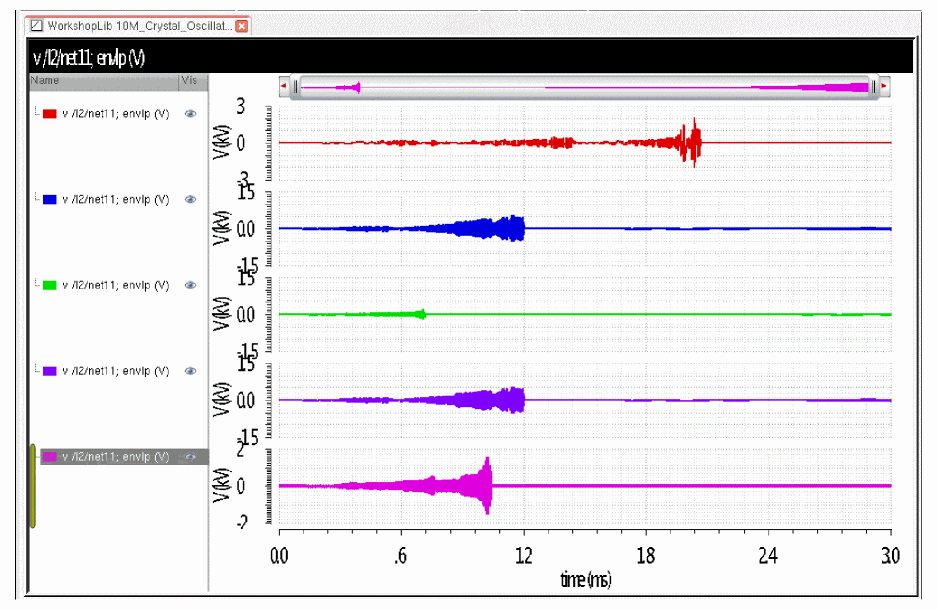938x610 pixels.
Task: Click the Name column header
Action: [x=103, y=82]
